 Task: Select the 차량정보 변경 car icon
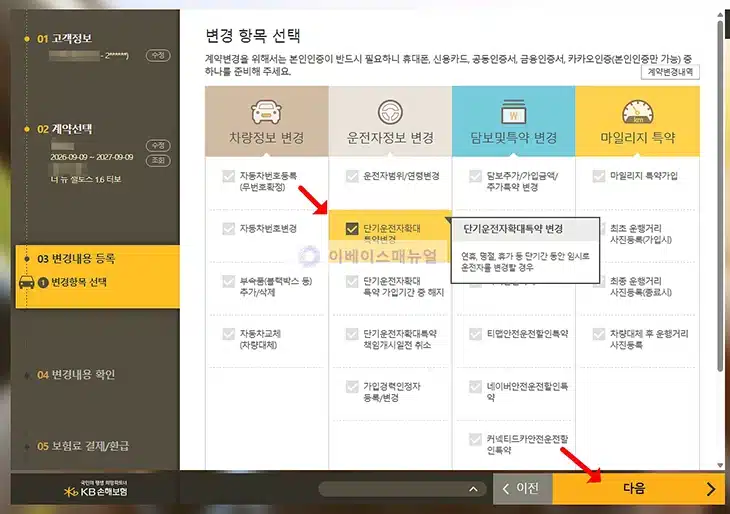(x=266, y=112)
